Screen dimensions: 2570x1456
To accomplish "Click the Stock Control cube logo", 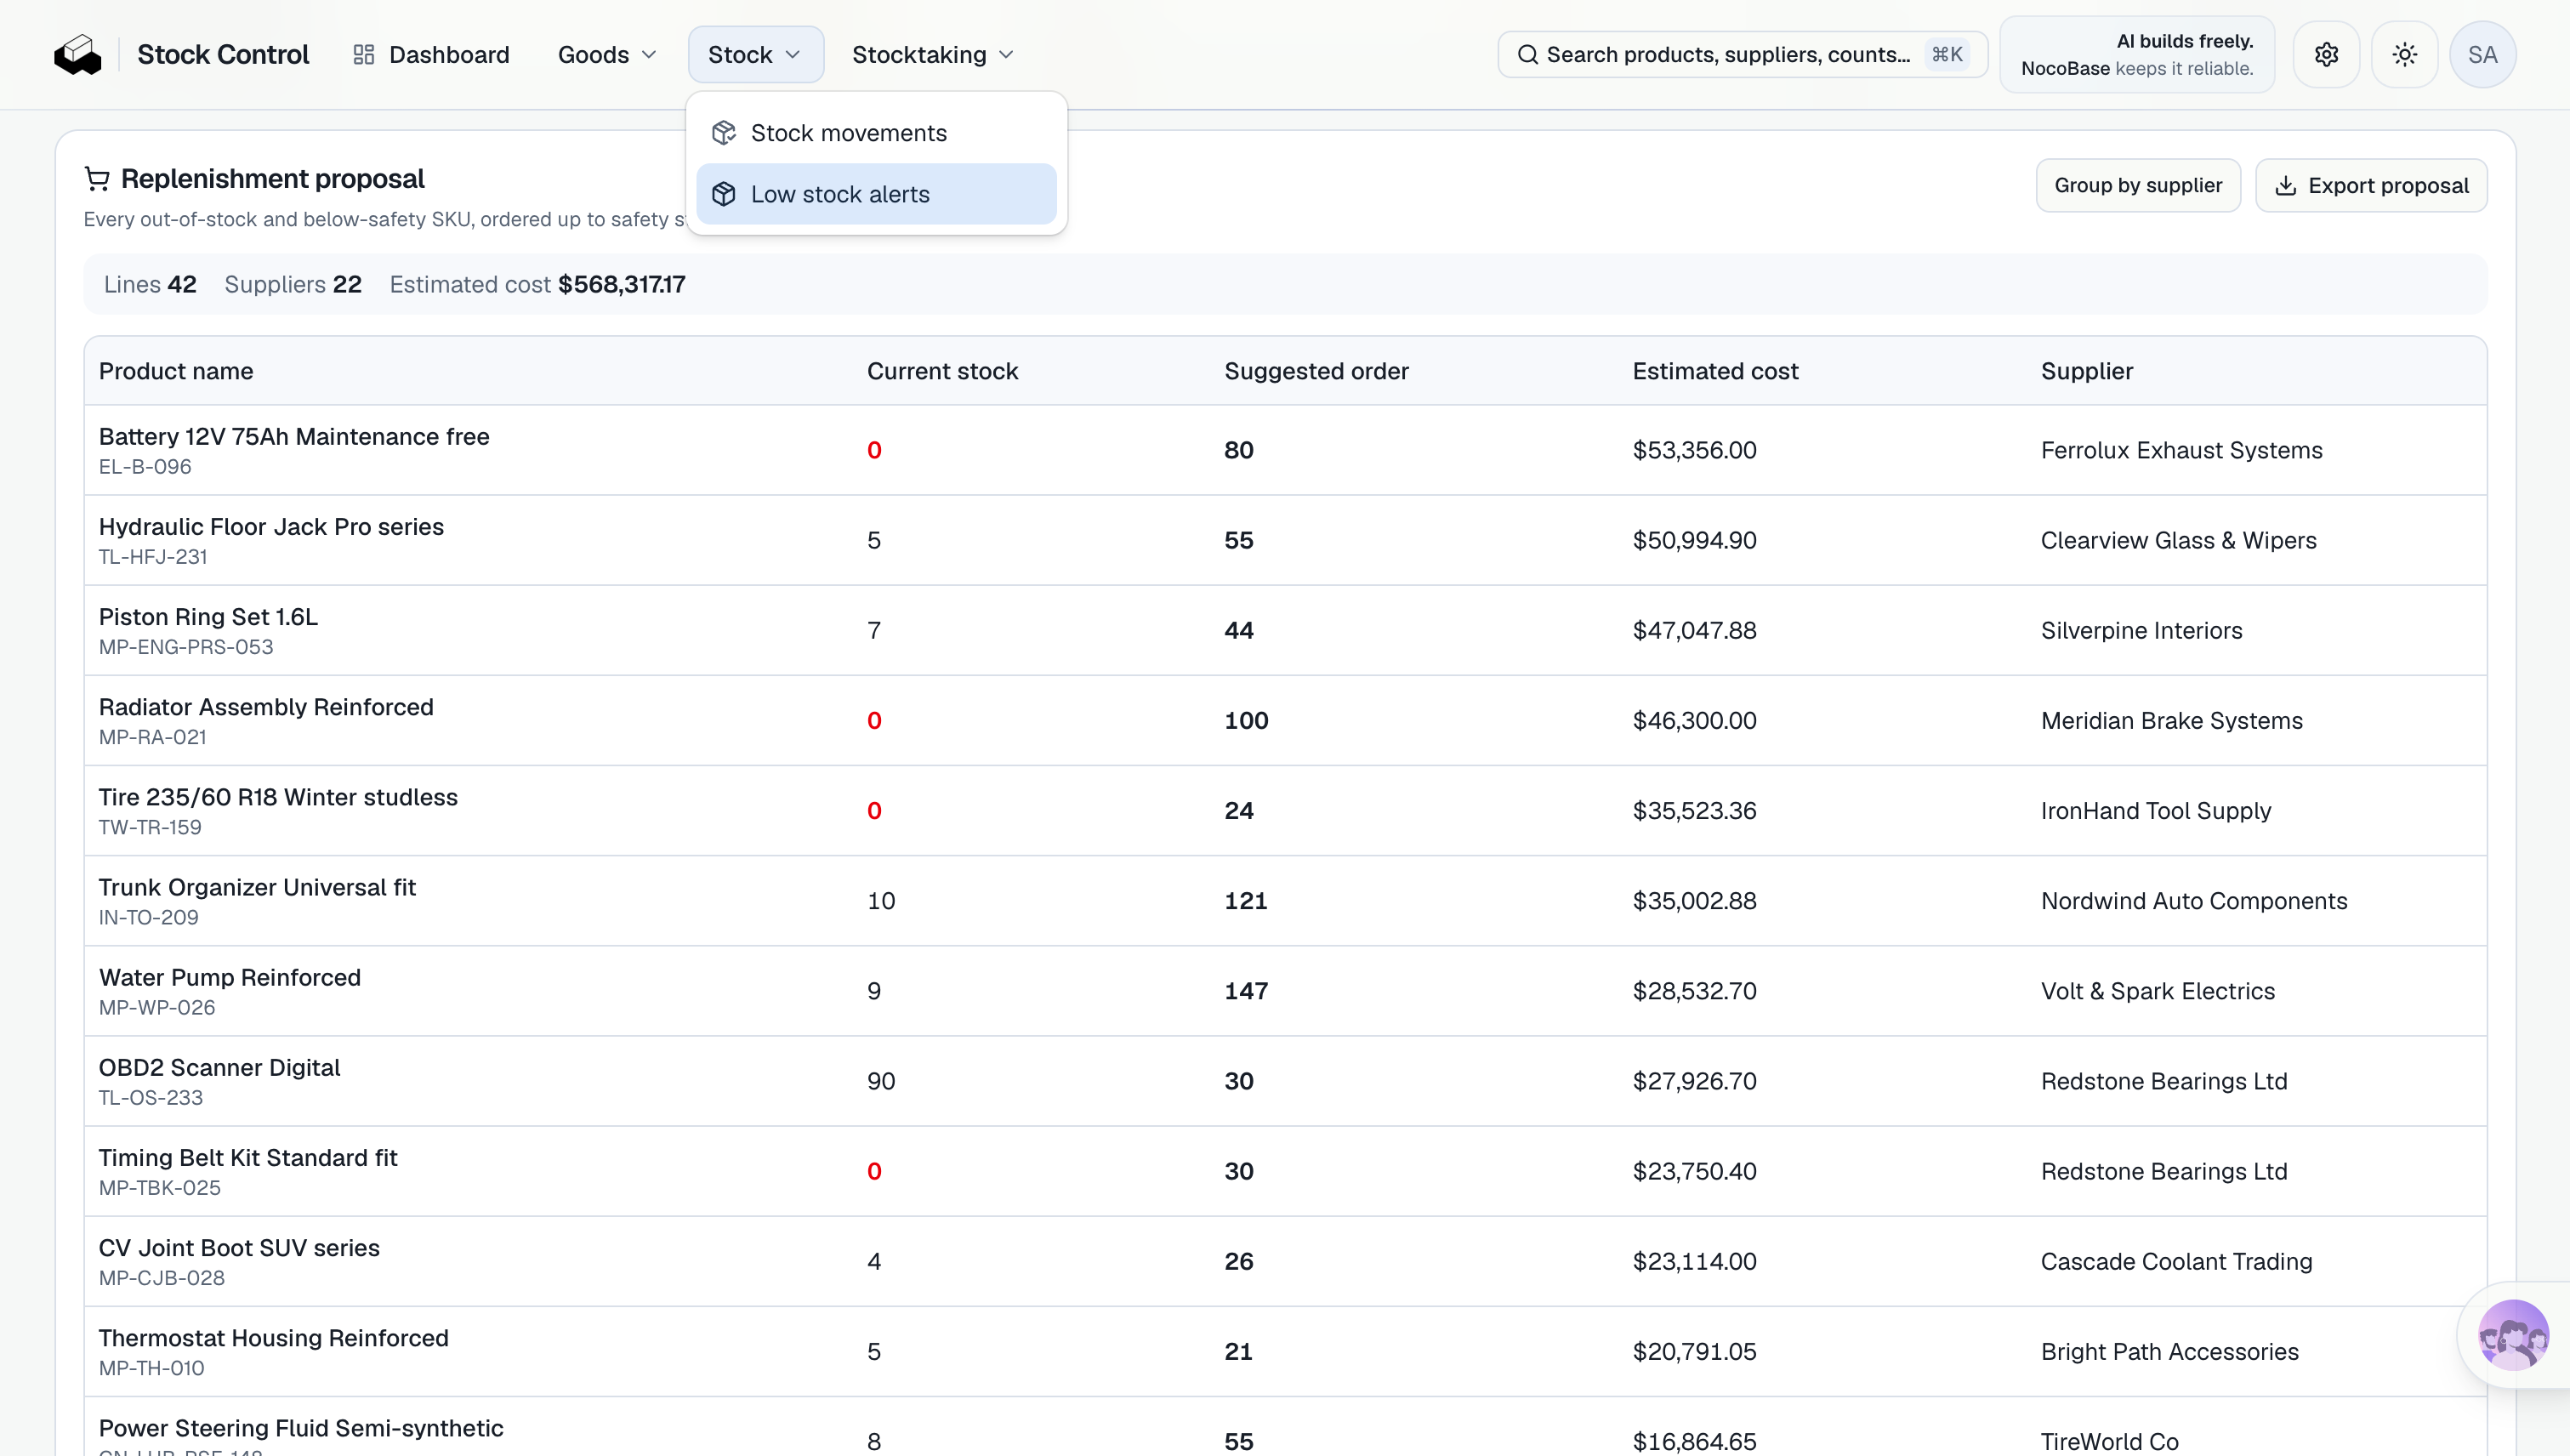I will 78,55.
